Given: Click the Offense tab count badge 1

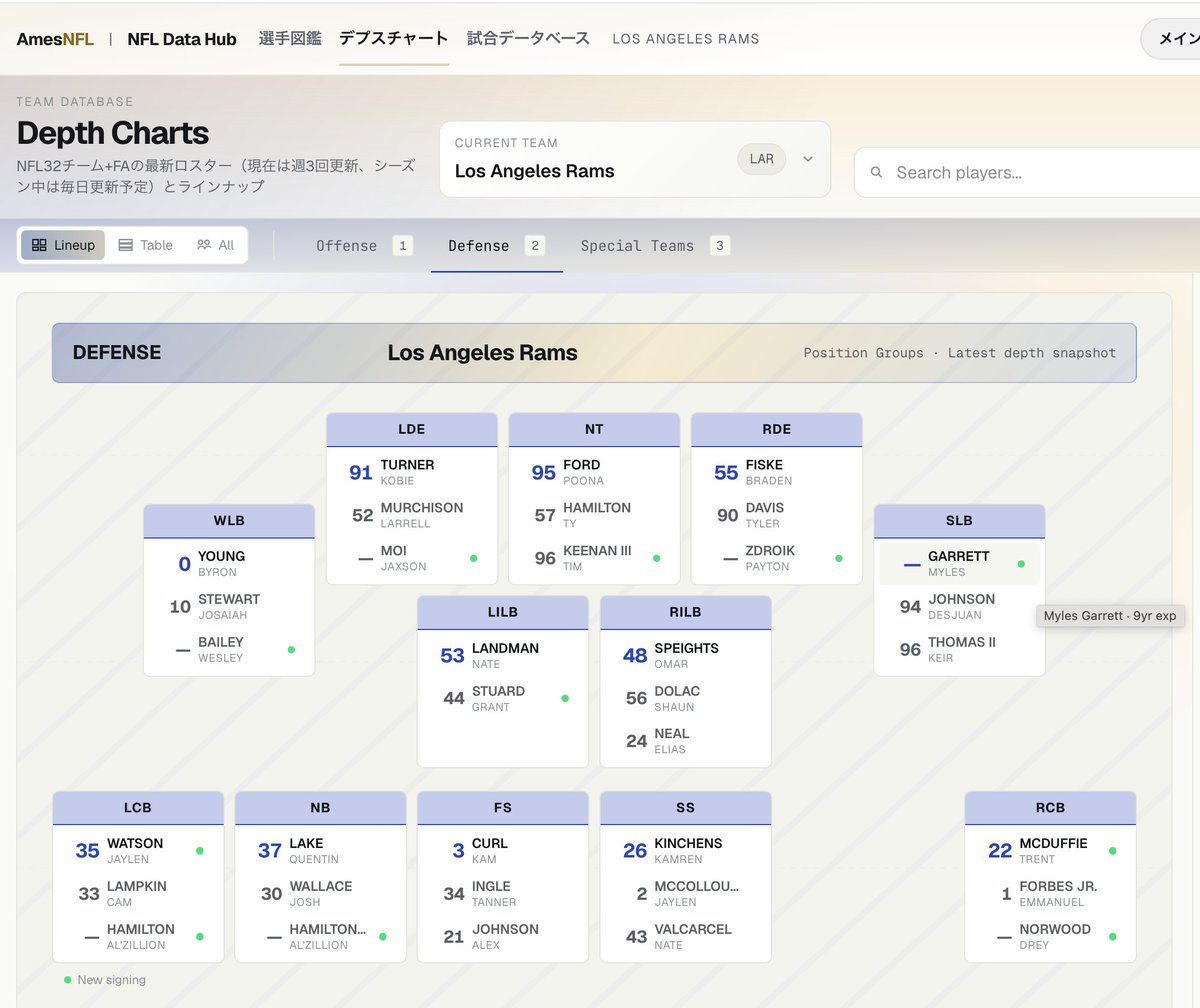Looking at the screenshot, I should point(403,246).
